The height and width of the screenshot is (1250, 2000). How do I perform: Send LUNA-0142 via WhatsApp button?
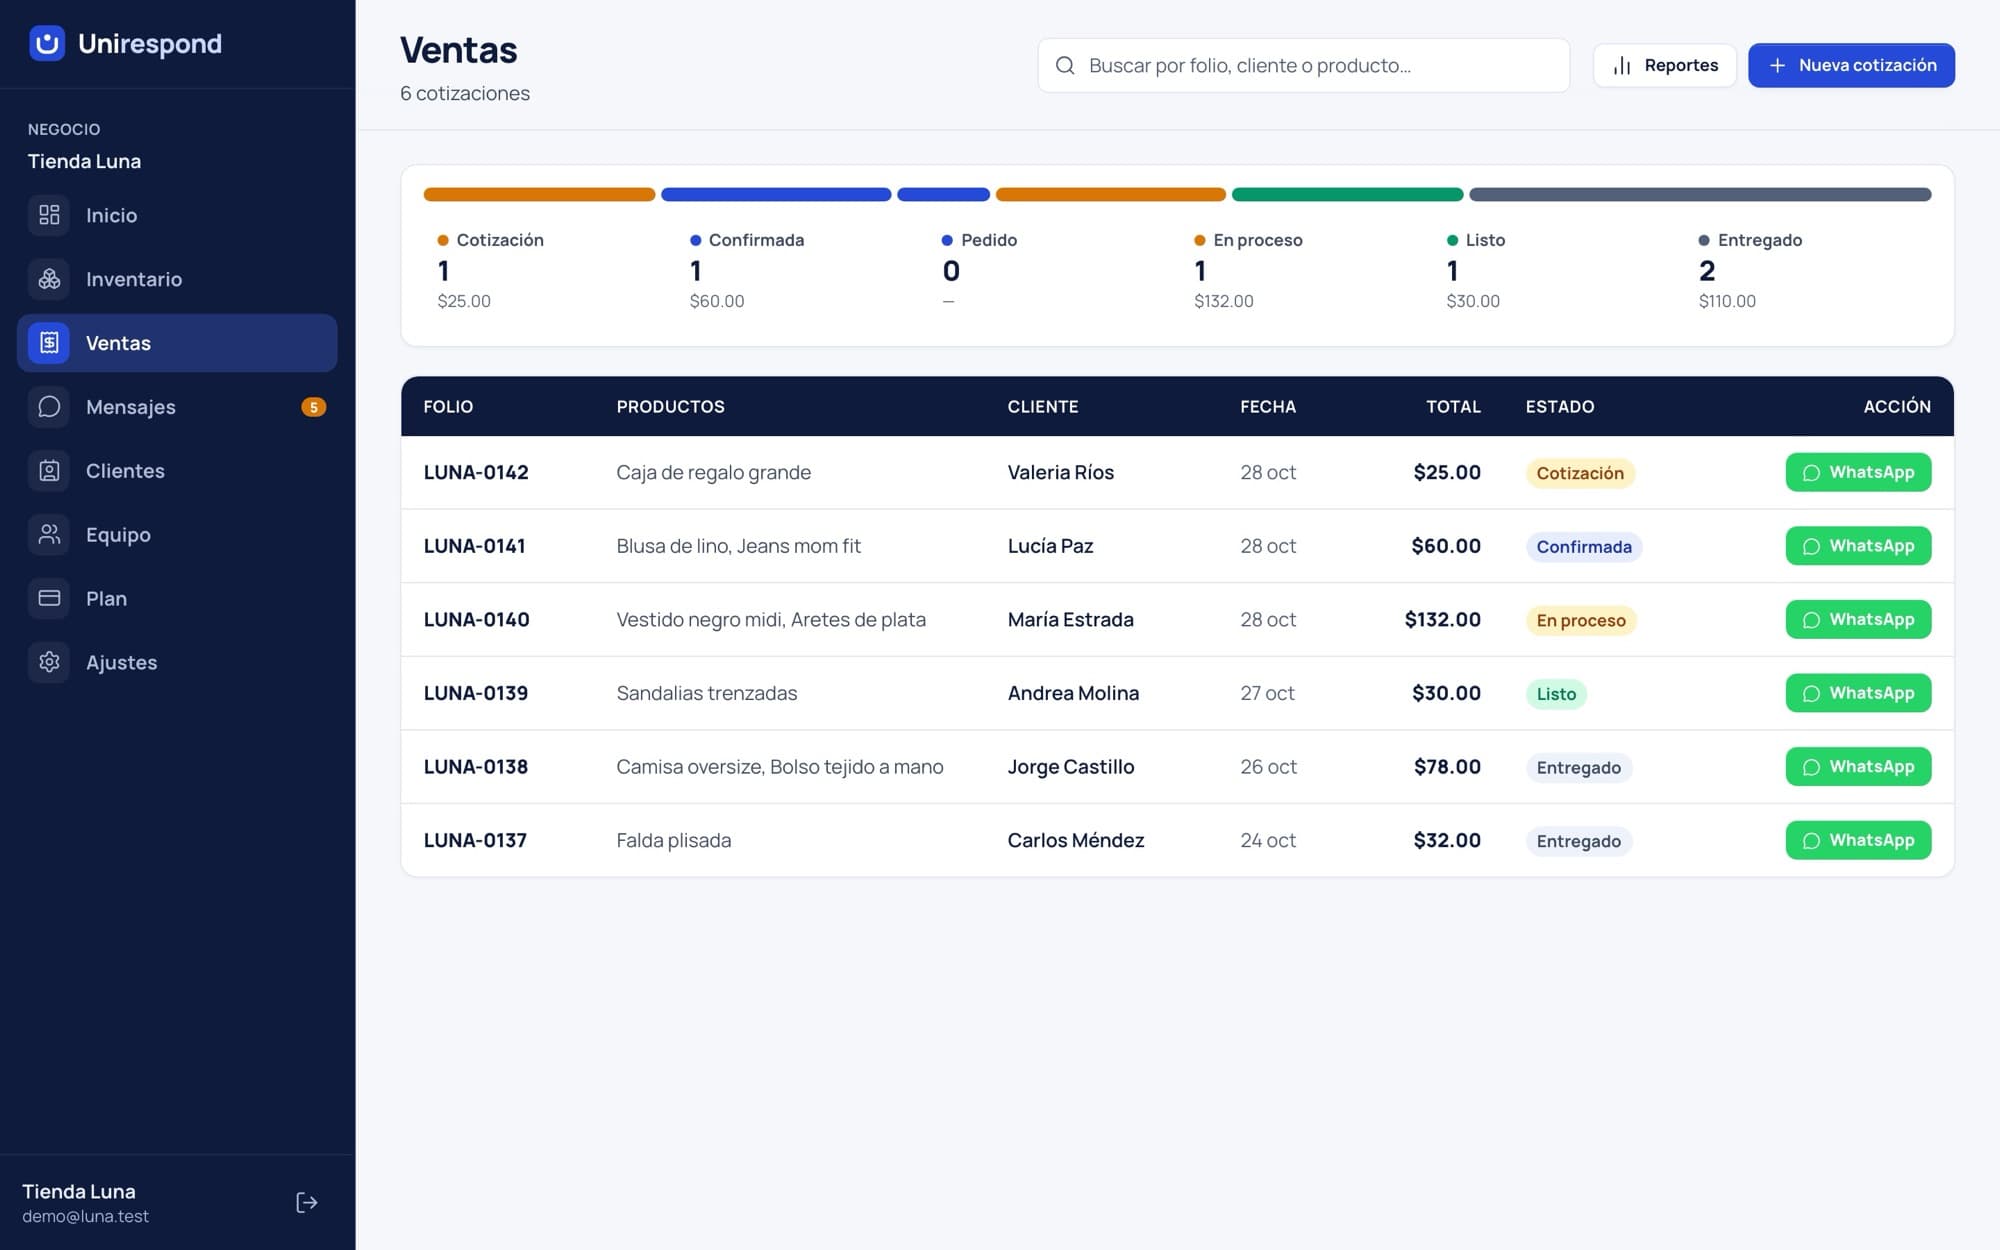[x=1858, y=472]
